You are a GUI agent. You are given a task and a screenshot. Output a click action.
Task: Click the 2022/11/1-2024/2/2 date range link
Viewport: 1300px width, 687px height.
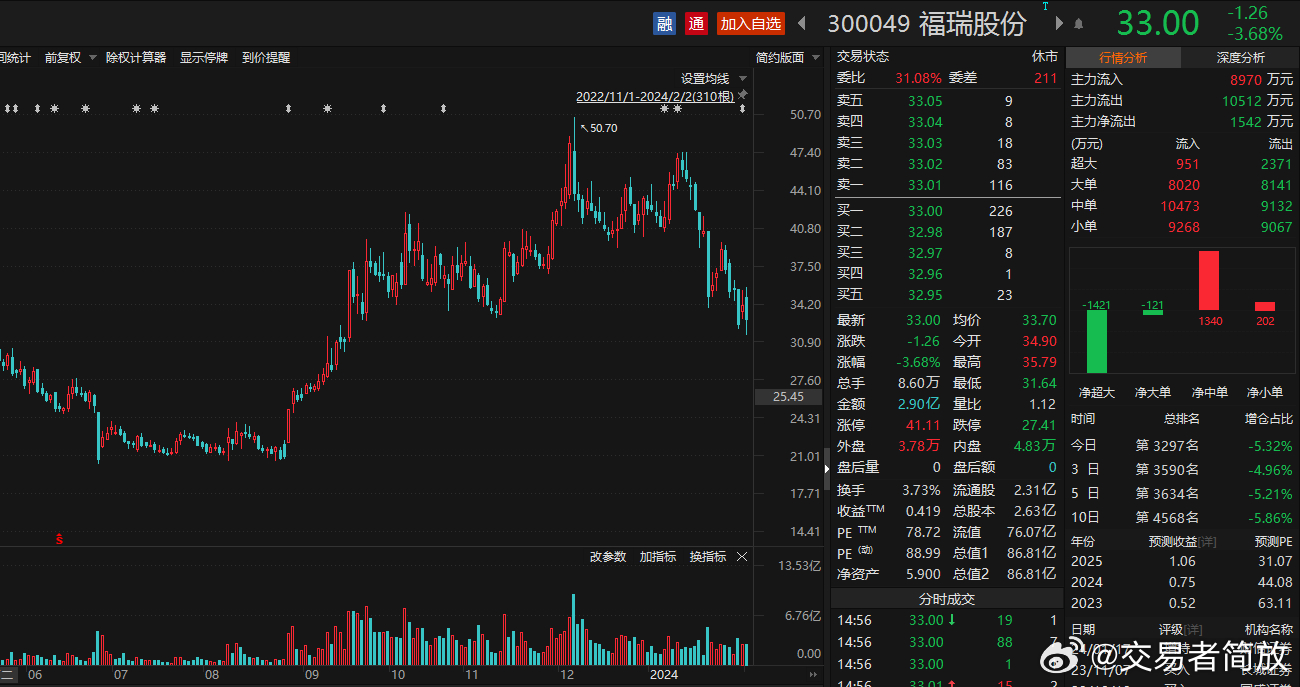click(655, 97)
